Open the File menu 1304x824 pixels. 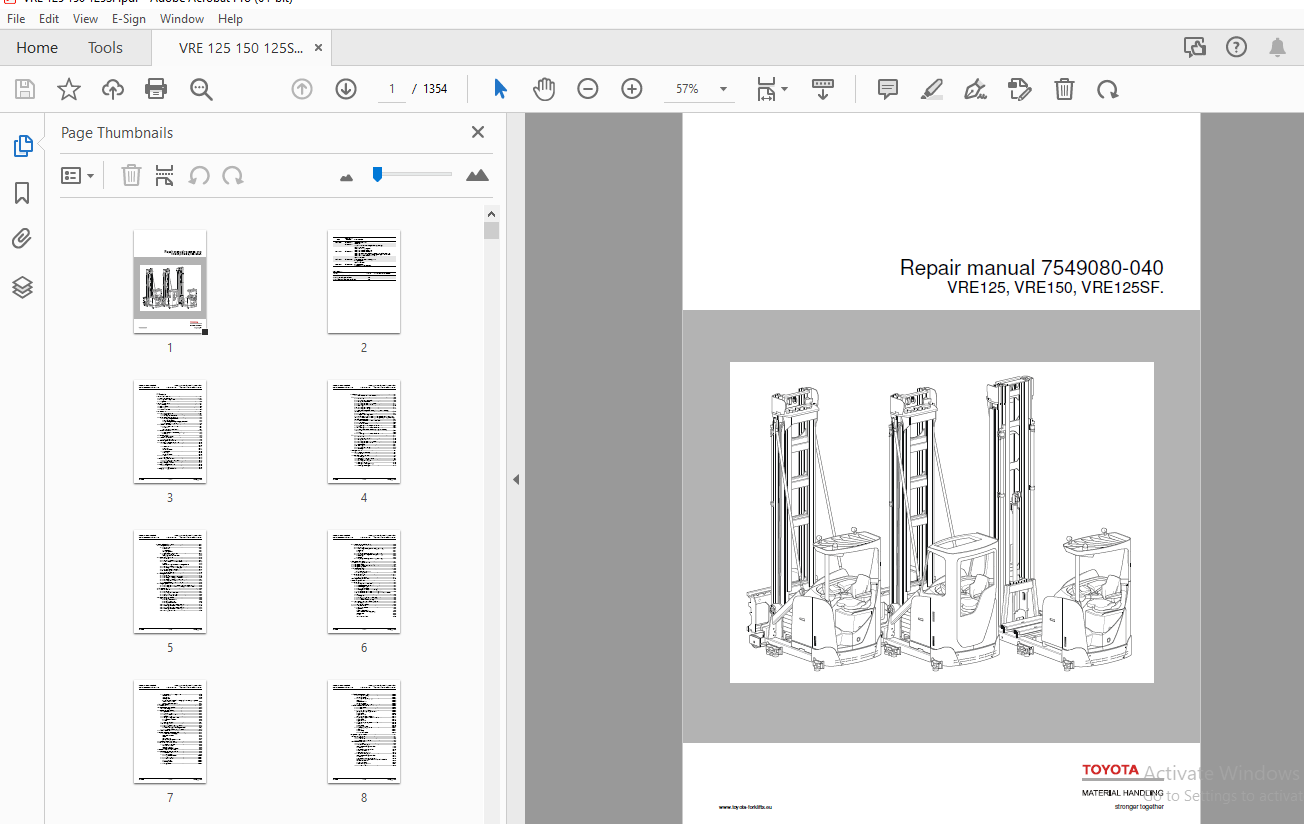pos(16,19)
